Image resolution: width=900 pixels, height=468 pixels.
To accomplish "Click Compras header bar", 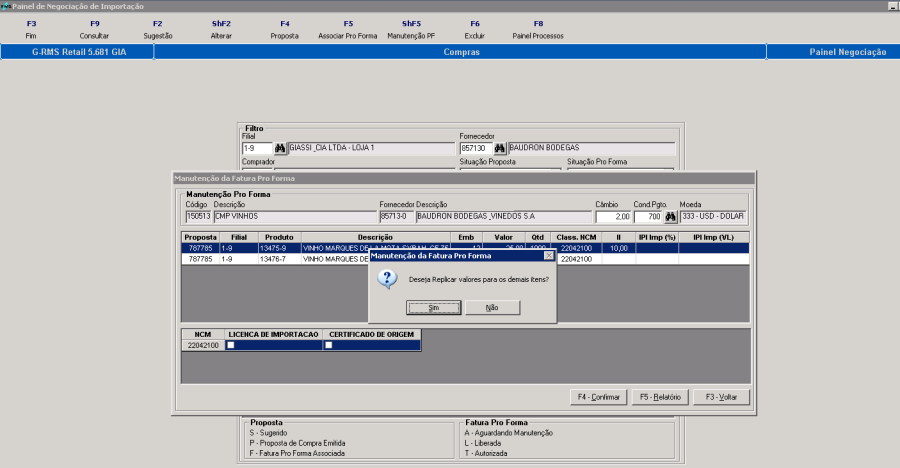I will (461, 52).
